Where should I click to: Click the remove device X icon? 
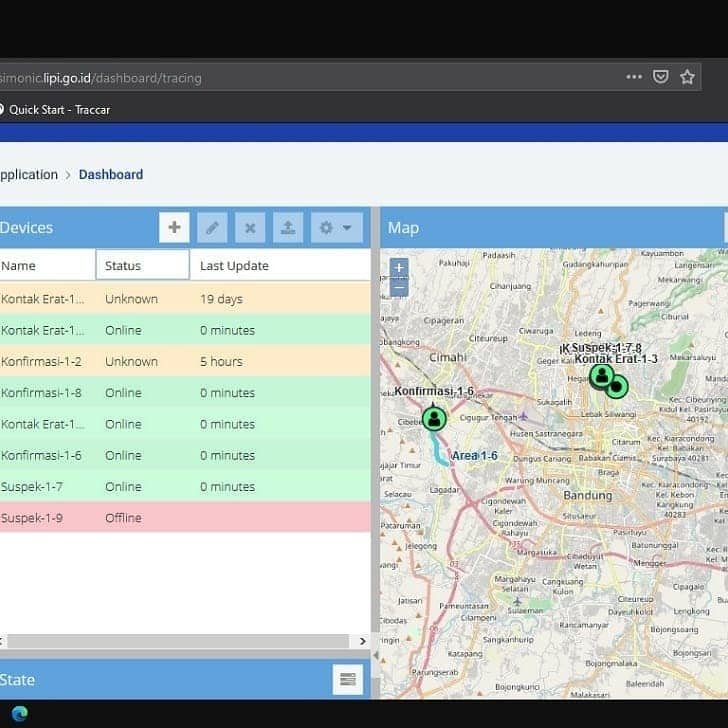coord(250,228)
